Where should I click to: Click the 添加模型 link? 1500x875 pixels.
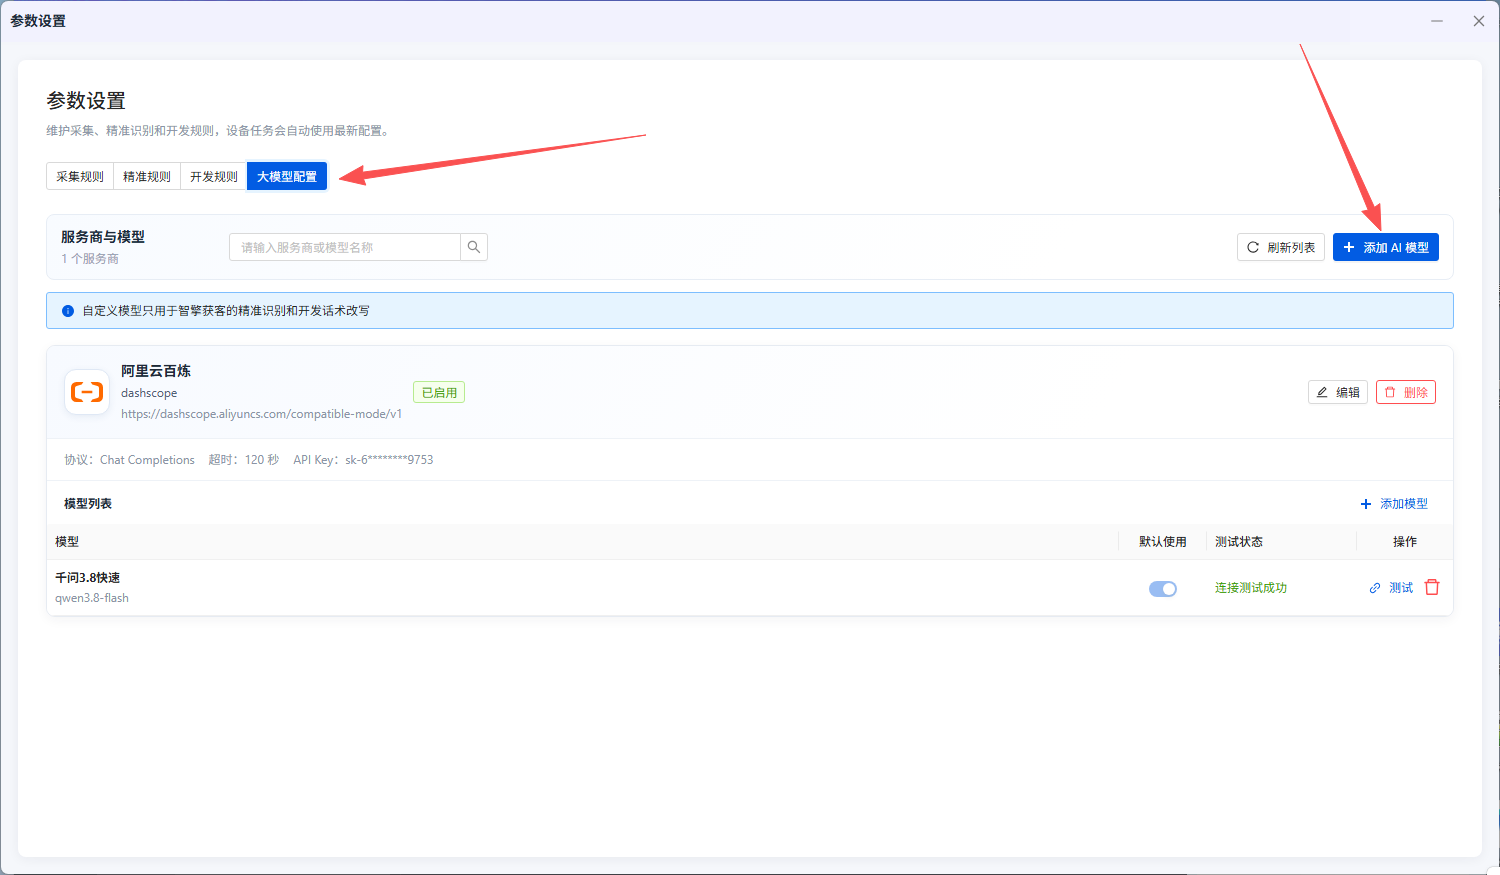1394,504
